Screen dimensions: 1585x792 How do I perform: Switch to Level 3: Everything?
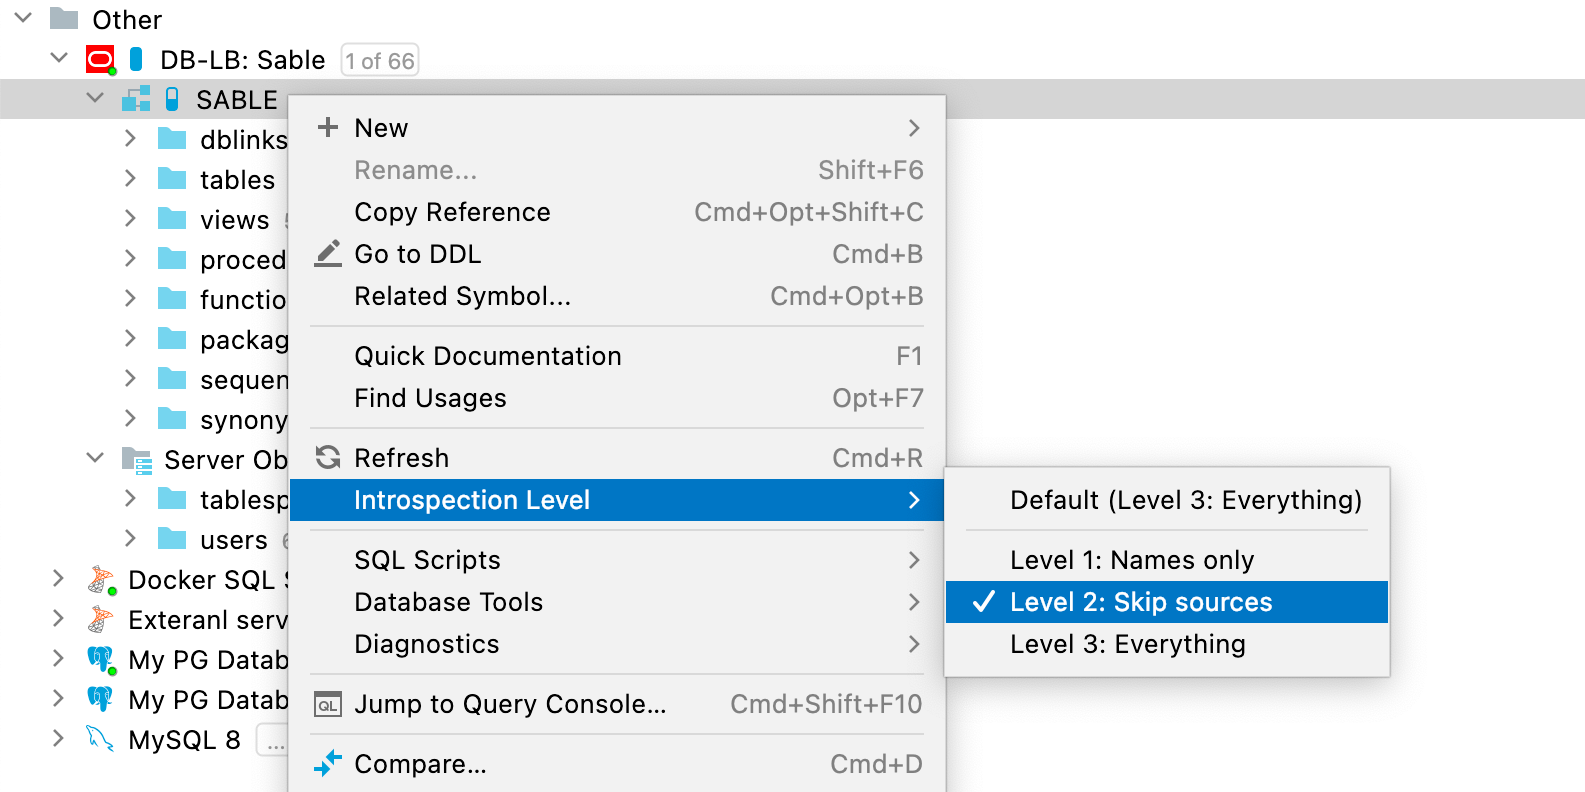coord(1127,644)
